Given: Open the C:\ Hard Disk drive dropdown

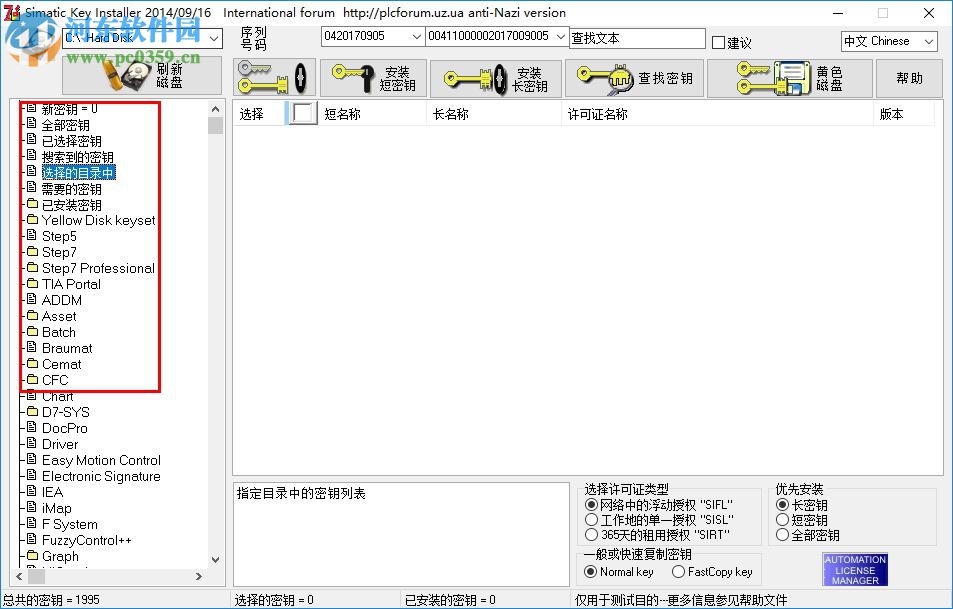Looking at the screenshot, I should (x=216, y=37).
